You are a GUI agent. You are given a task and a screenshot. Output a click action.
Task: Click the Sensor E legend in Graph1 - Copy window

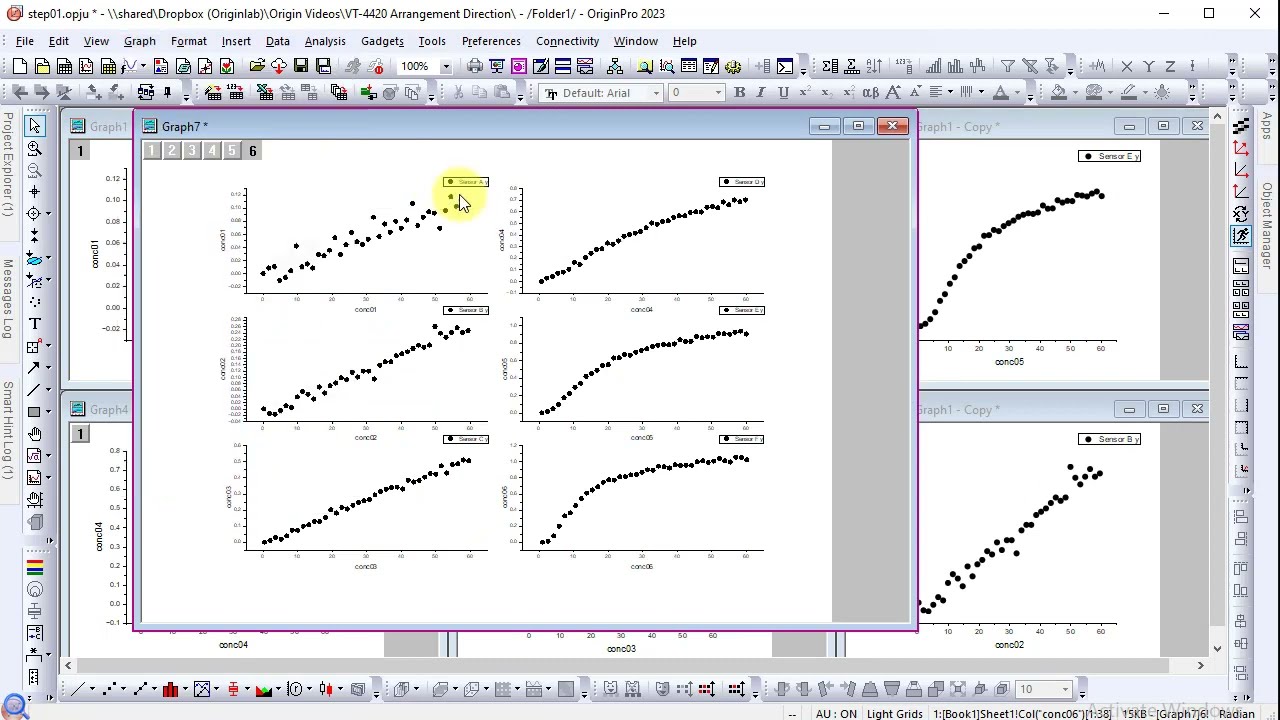point(1109,156)
